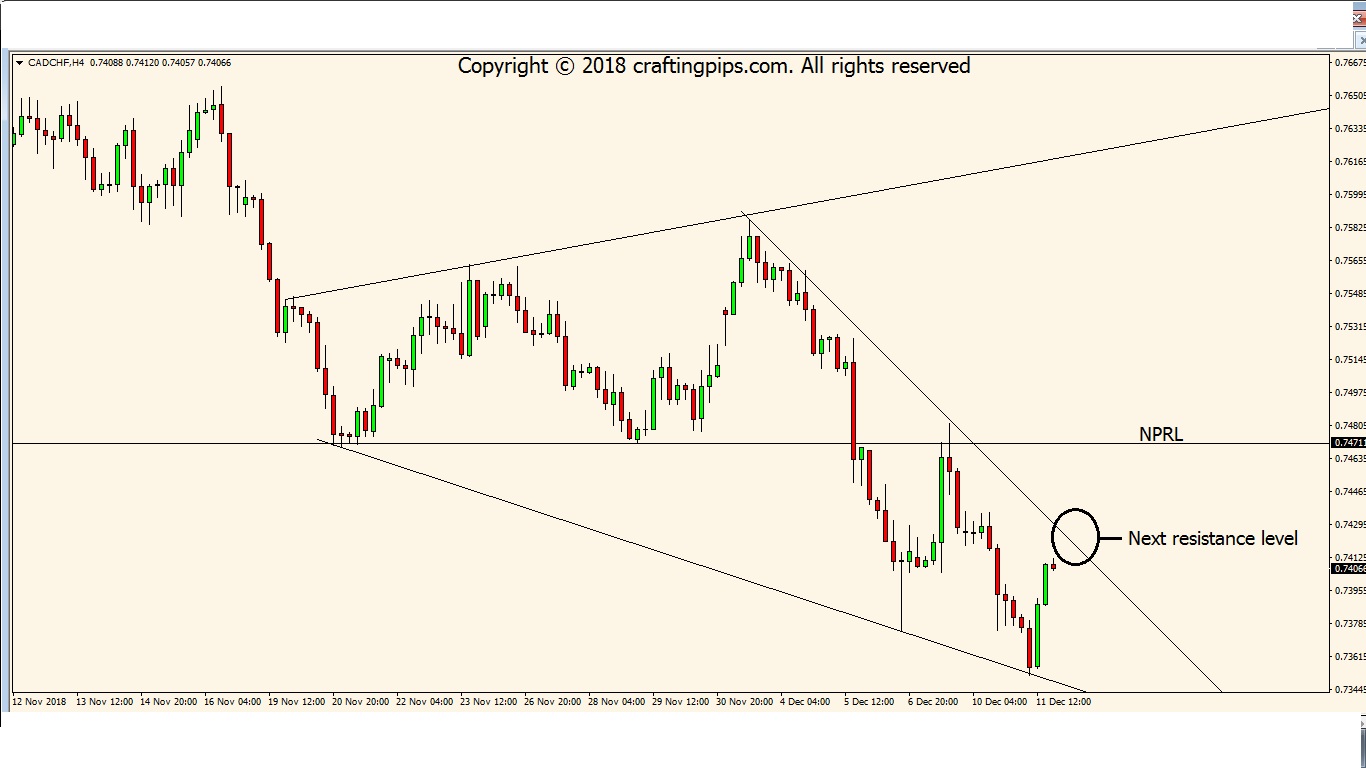The width and height of the screenshot is (1366, 768).
Task: Click the 29 Nov 12:00 time label
Action: click(x=680, y=702)
